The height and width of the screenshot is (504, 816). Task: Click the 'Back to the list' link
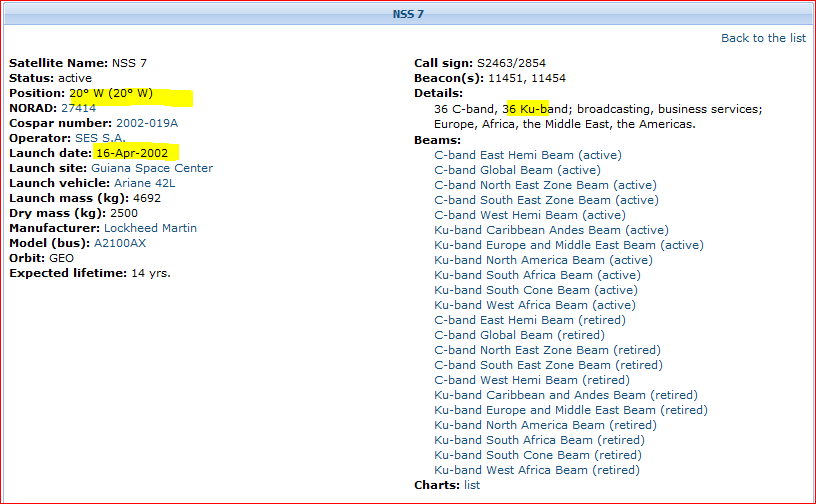point(763,38)
